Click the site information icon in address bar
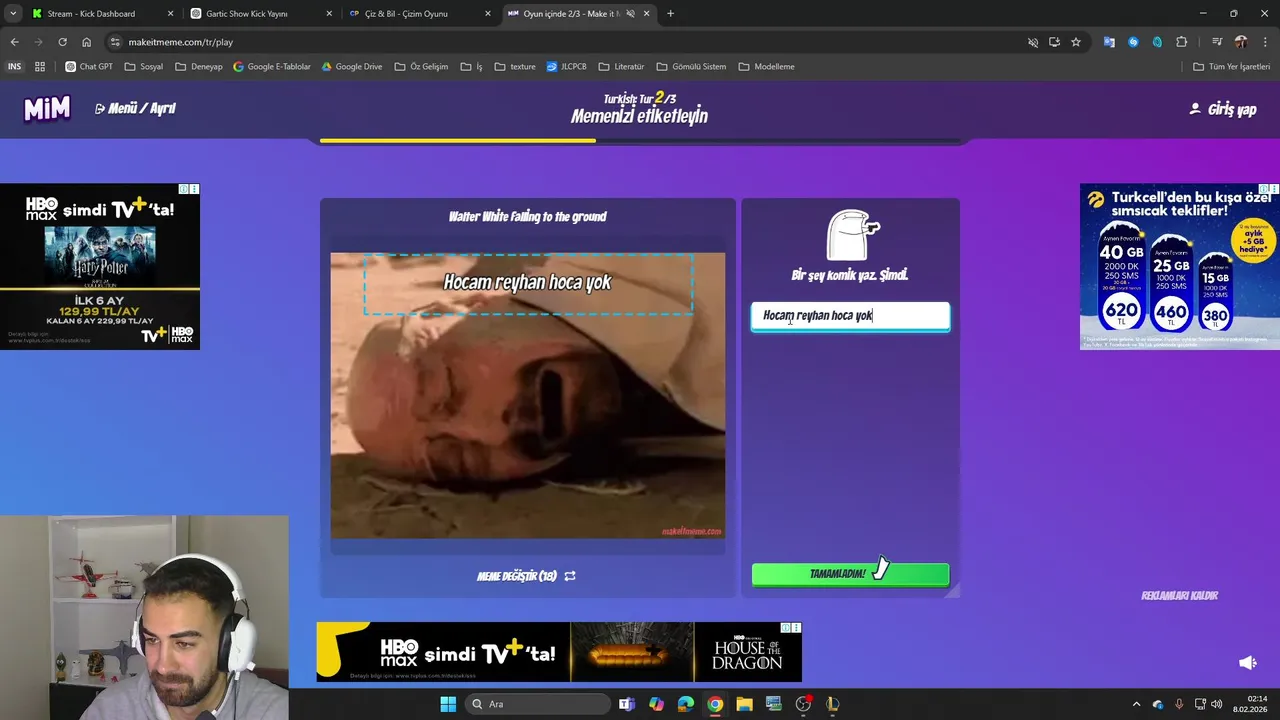 115,42
